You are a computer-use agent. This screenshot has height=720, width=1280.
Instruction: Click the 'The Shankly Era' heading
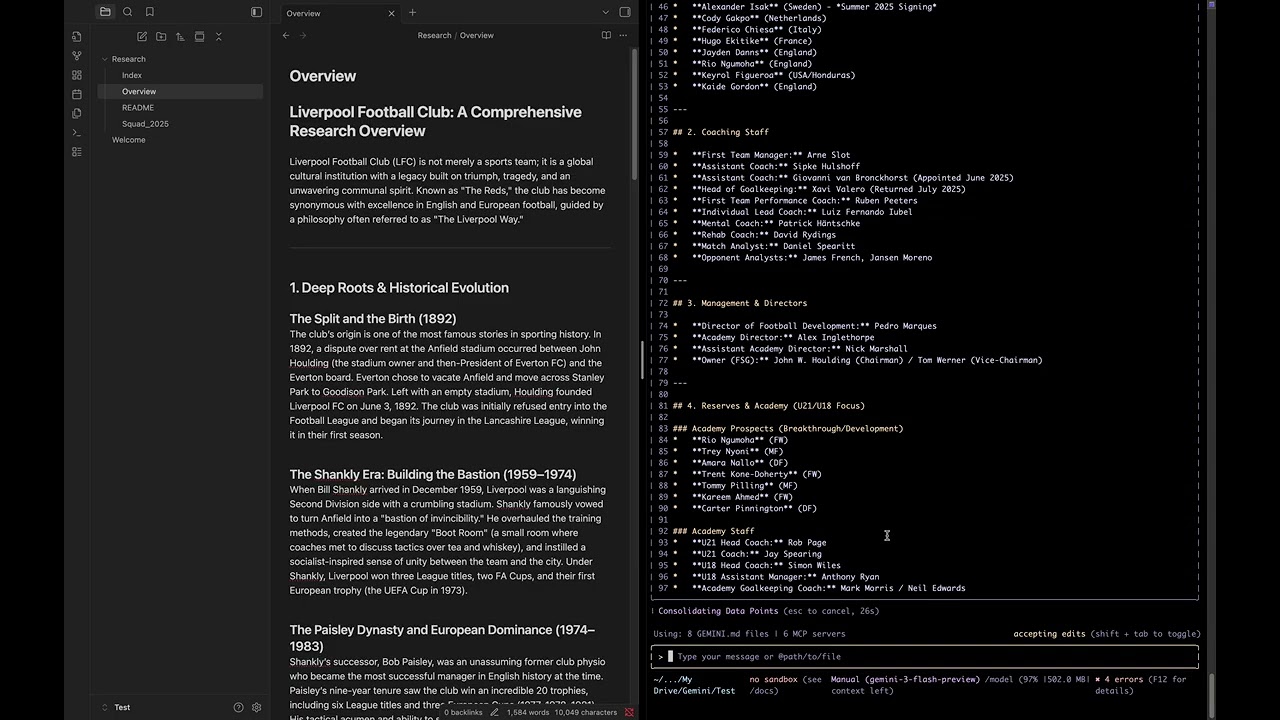pyautogui.click(x=433, y=474)
